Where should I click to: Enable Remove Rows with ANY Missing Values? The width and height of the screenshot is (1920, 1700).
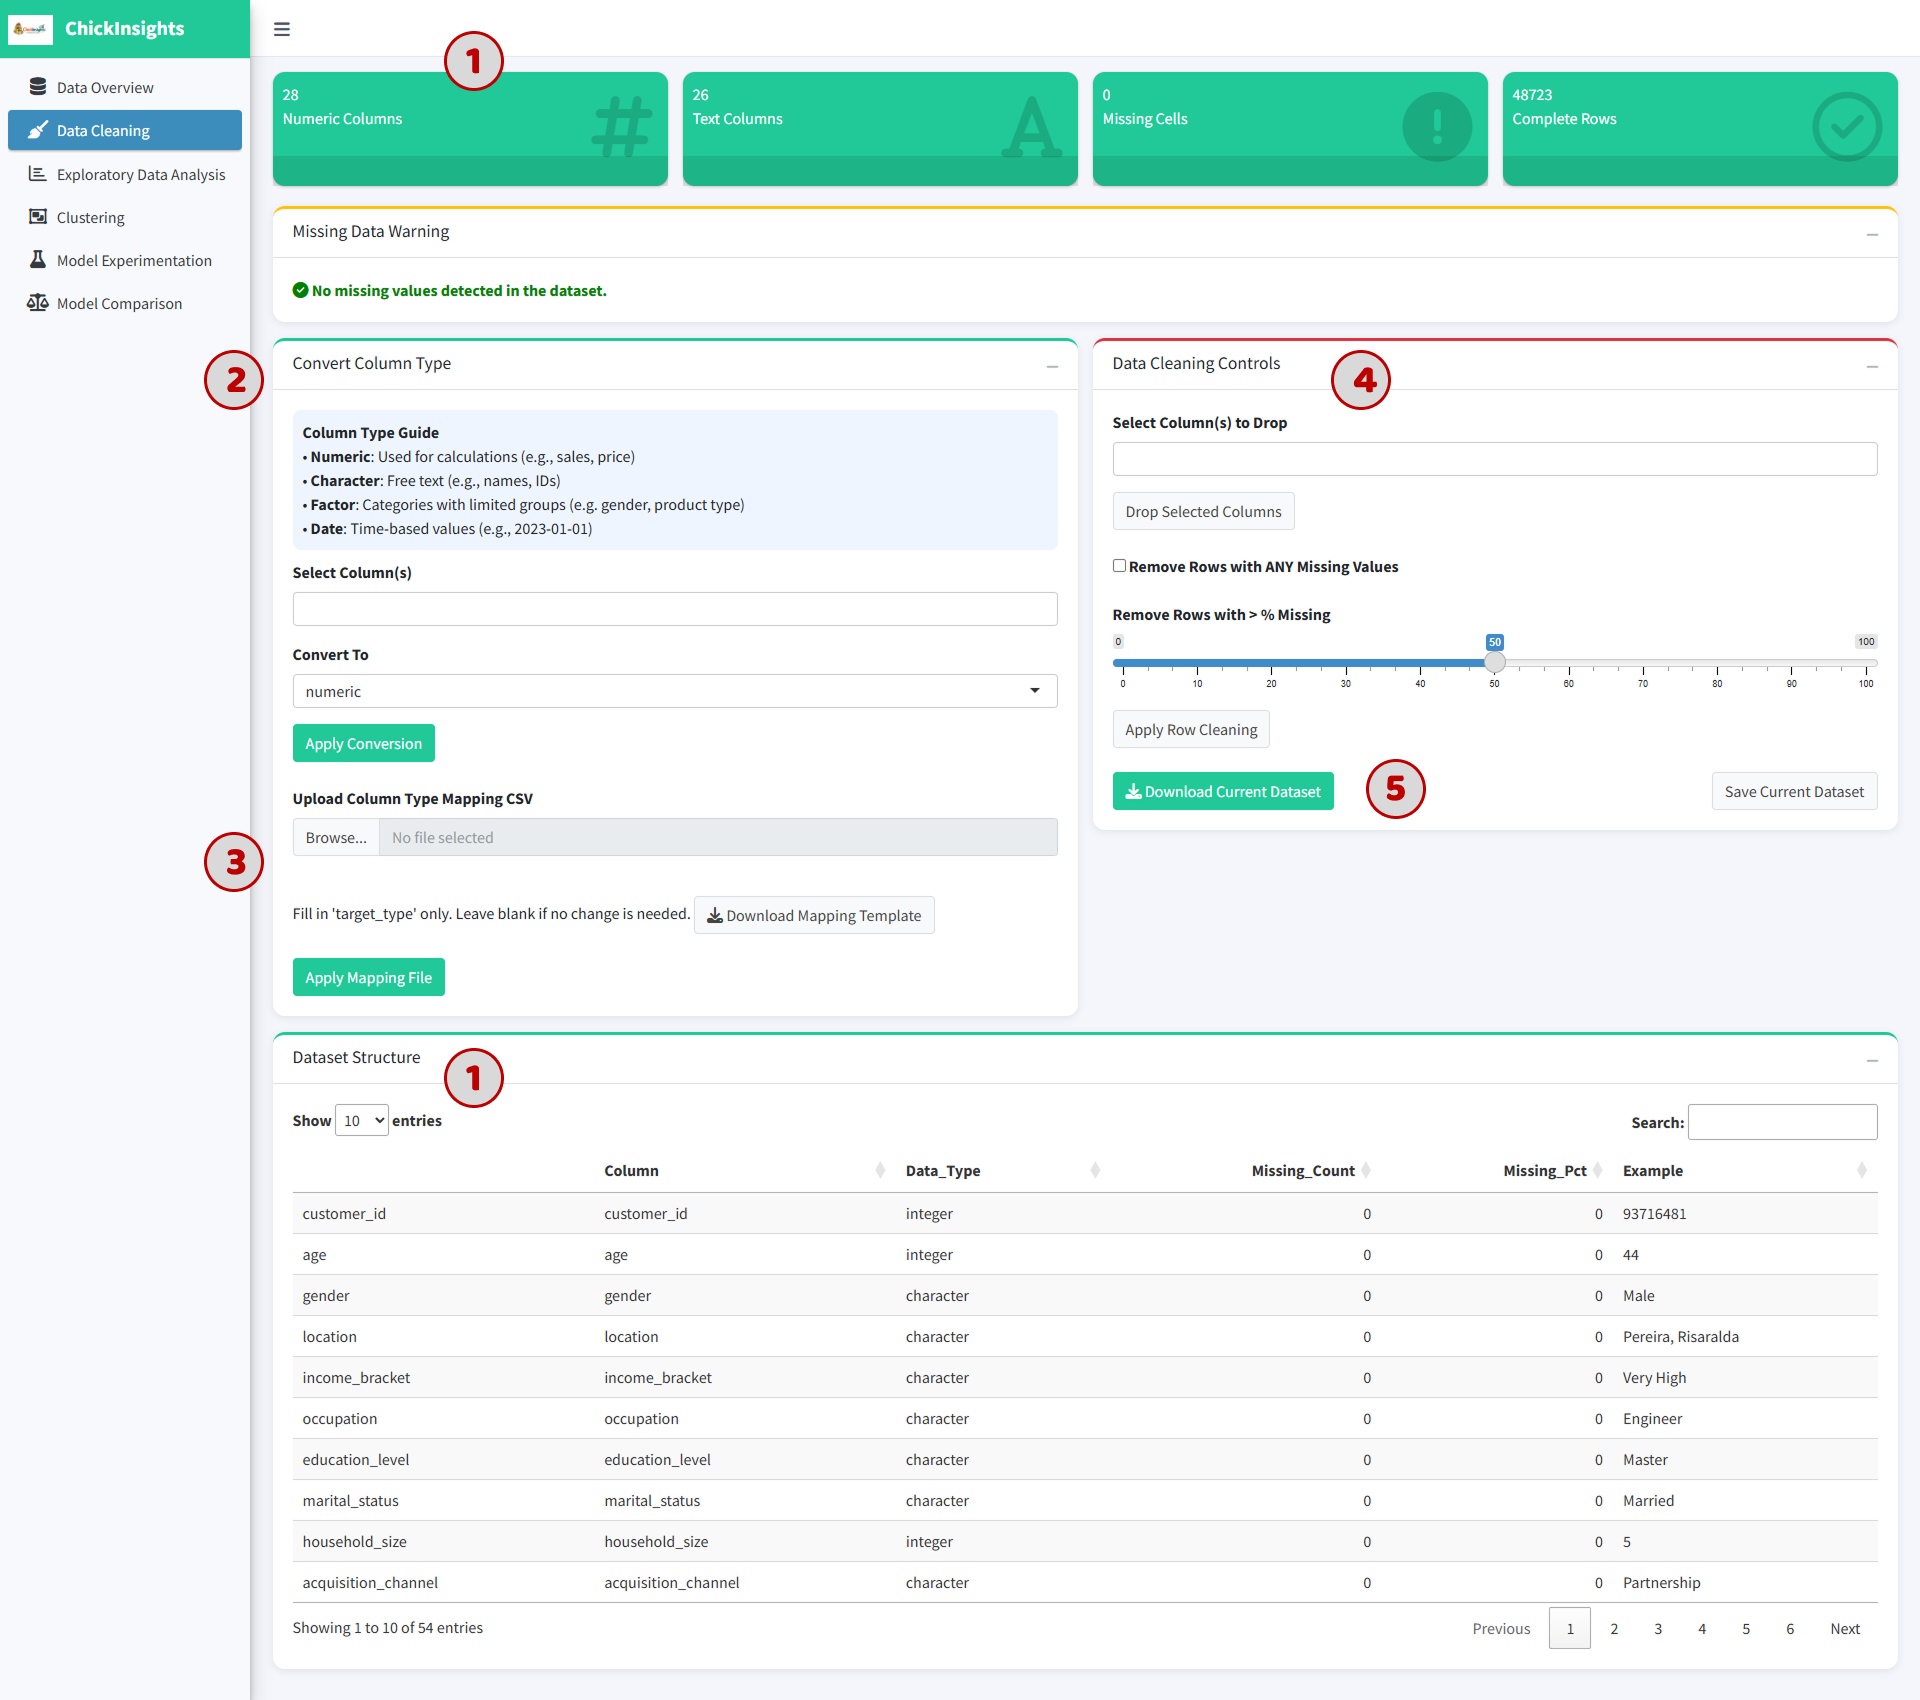click(x=1120, y=566)
